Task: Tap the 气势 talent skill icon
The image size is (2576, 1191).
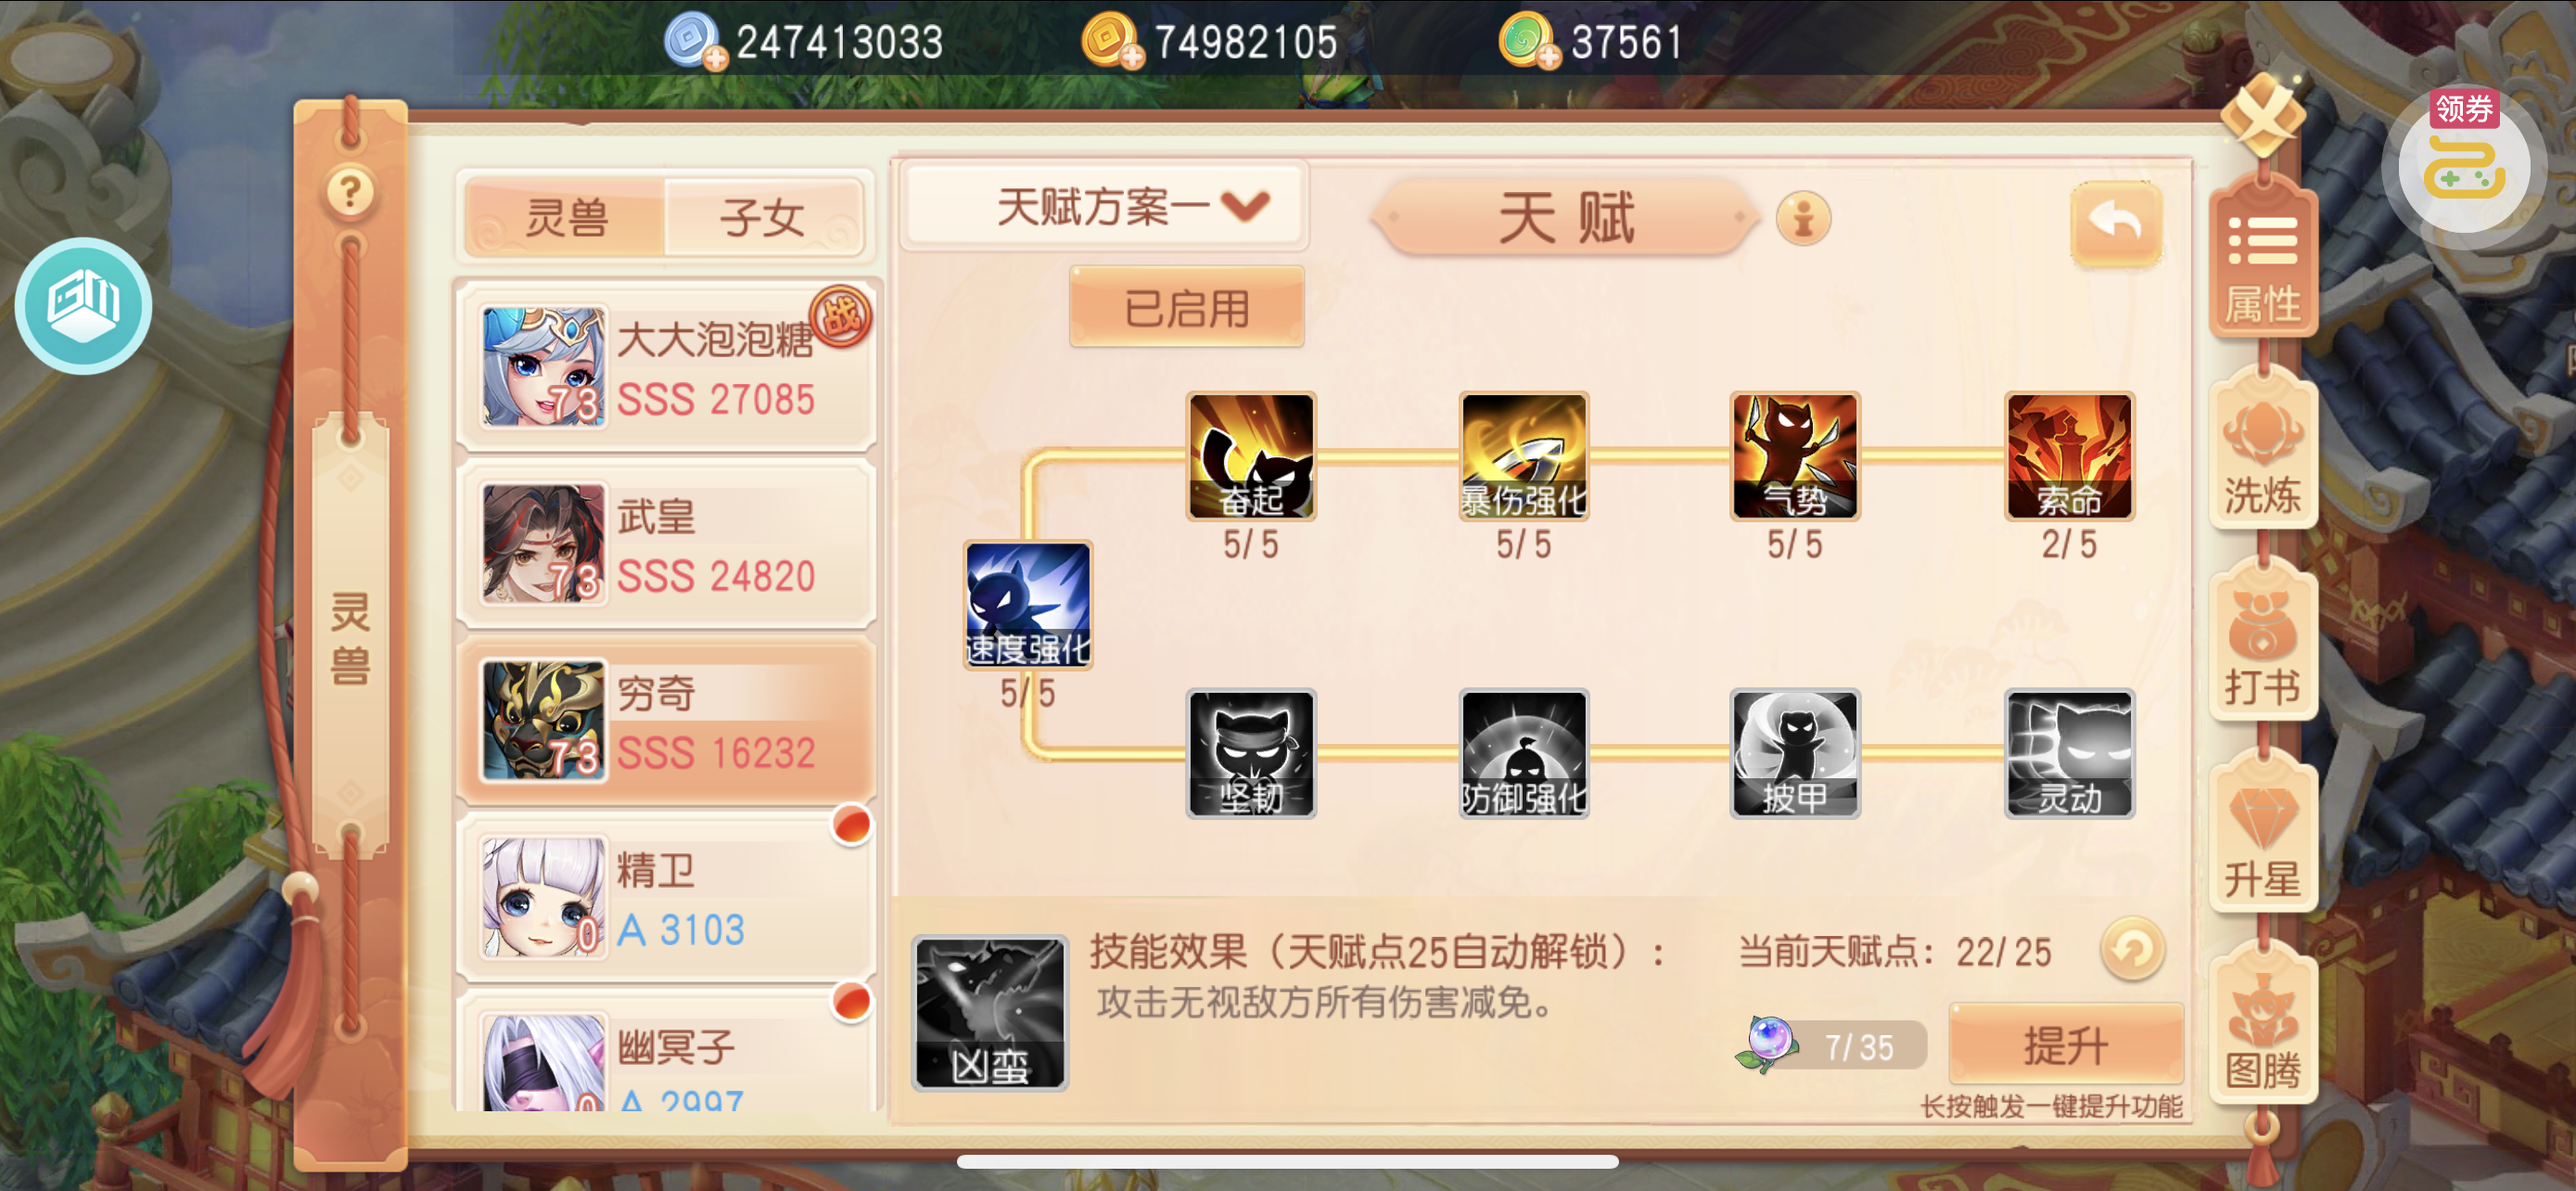Action: [1795, 456]
